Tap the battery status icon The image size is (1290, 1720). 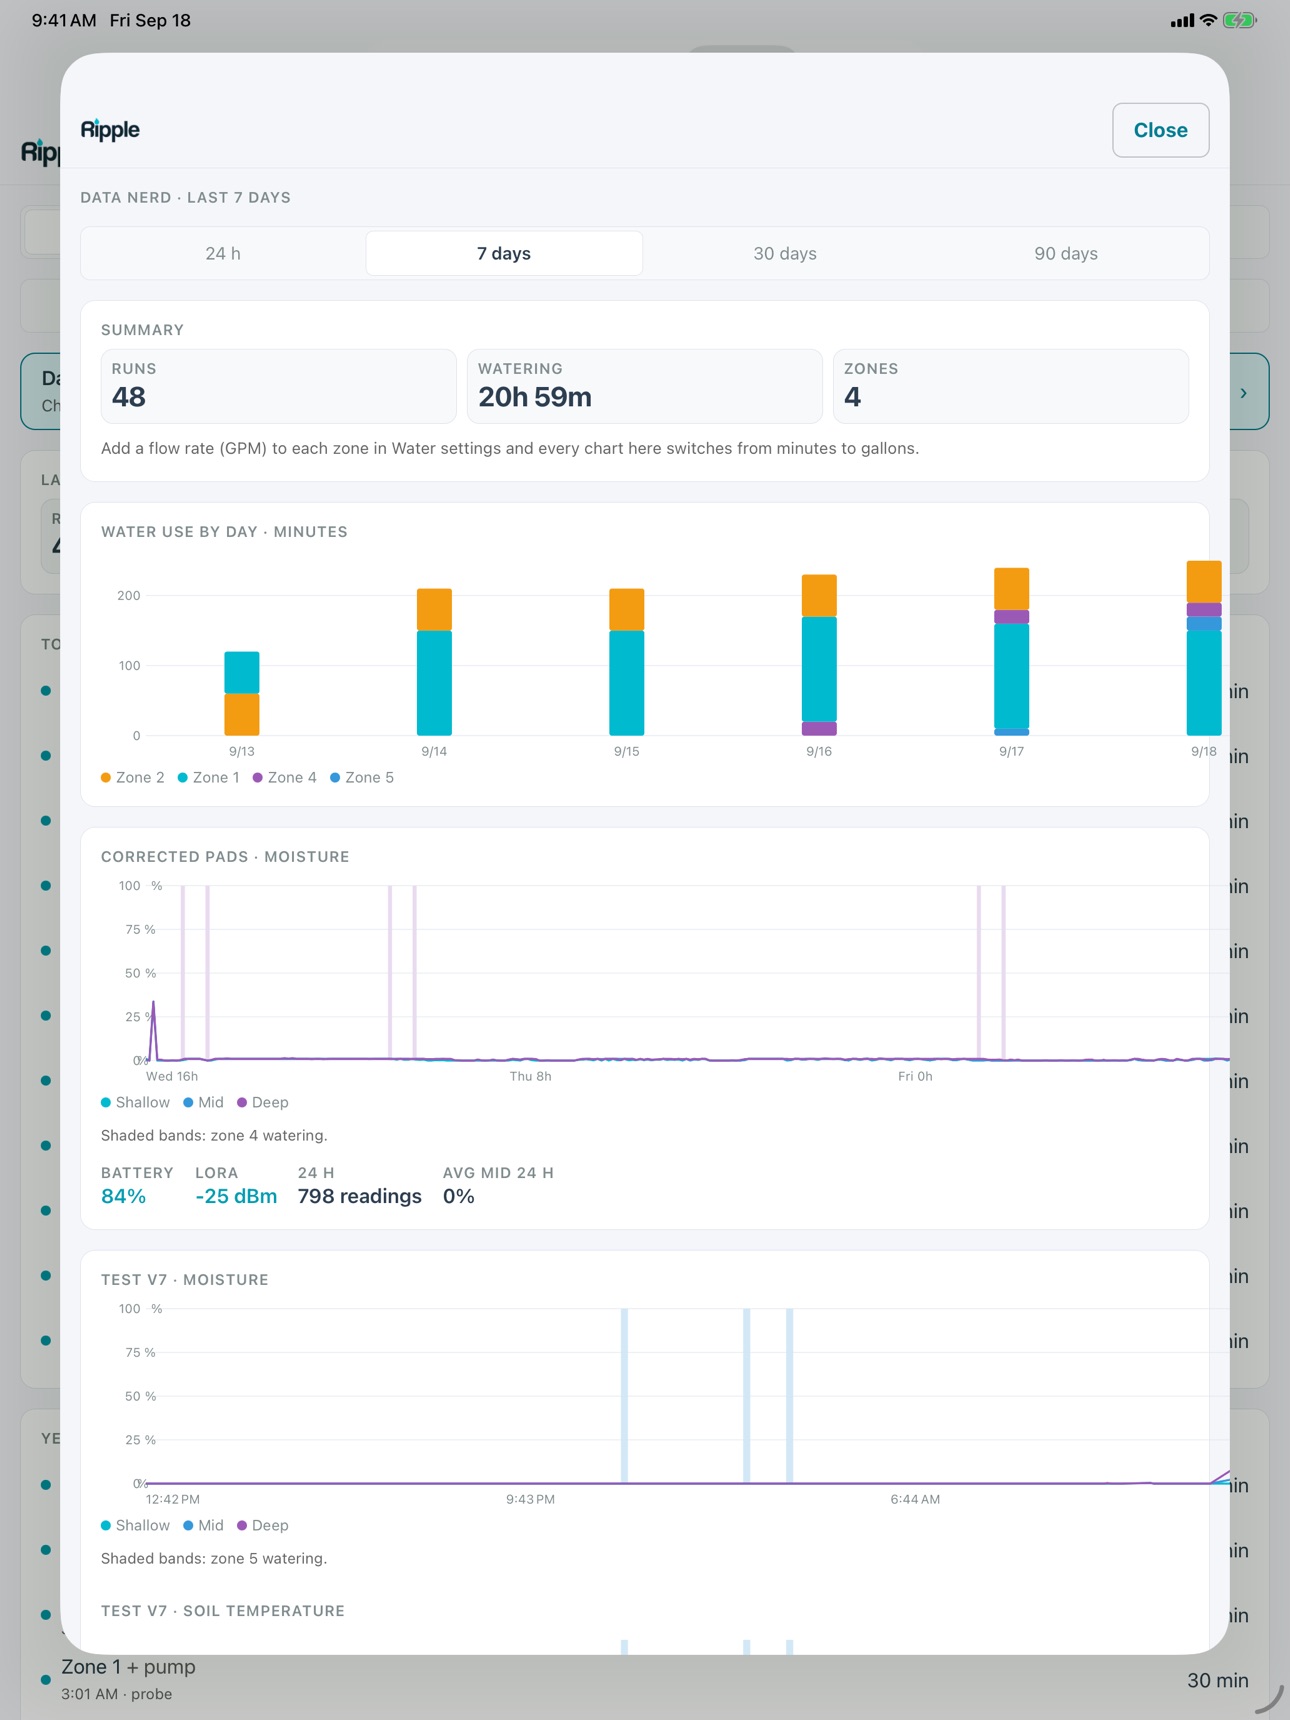[x=1239, y=20]
